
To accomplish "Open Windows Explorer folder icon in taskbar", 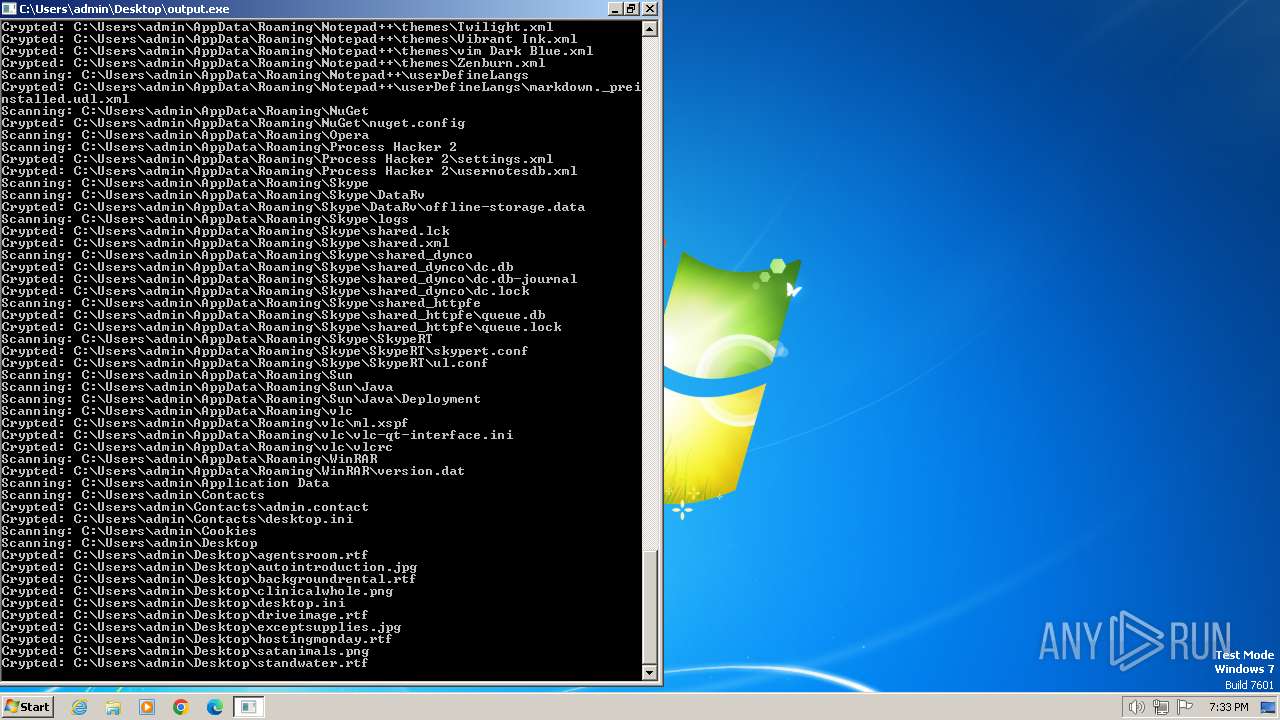I will (x=113, y=707).
